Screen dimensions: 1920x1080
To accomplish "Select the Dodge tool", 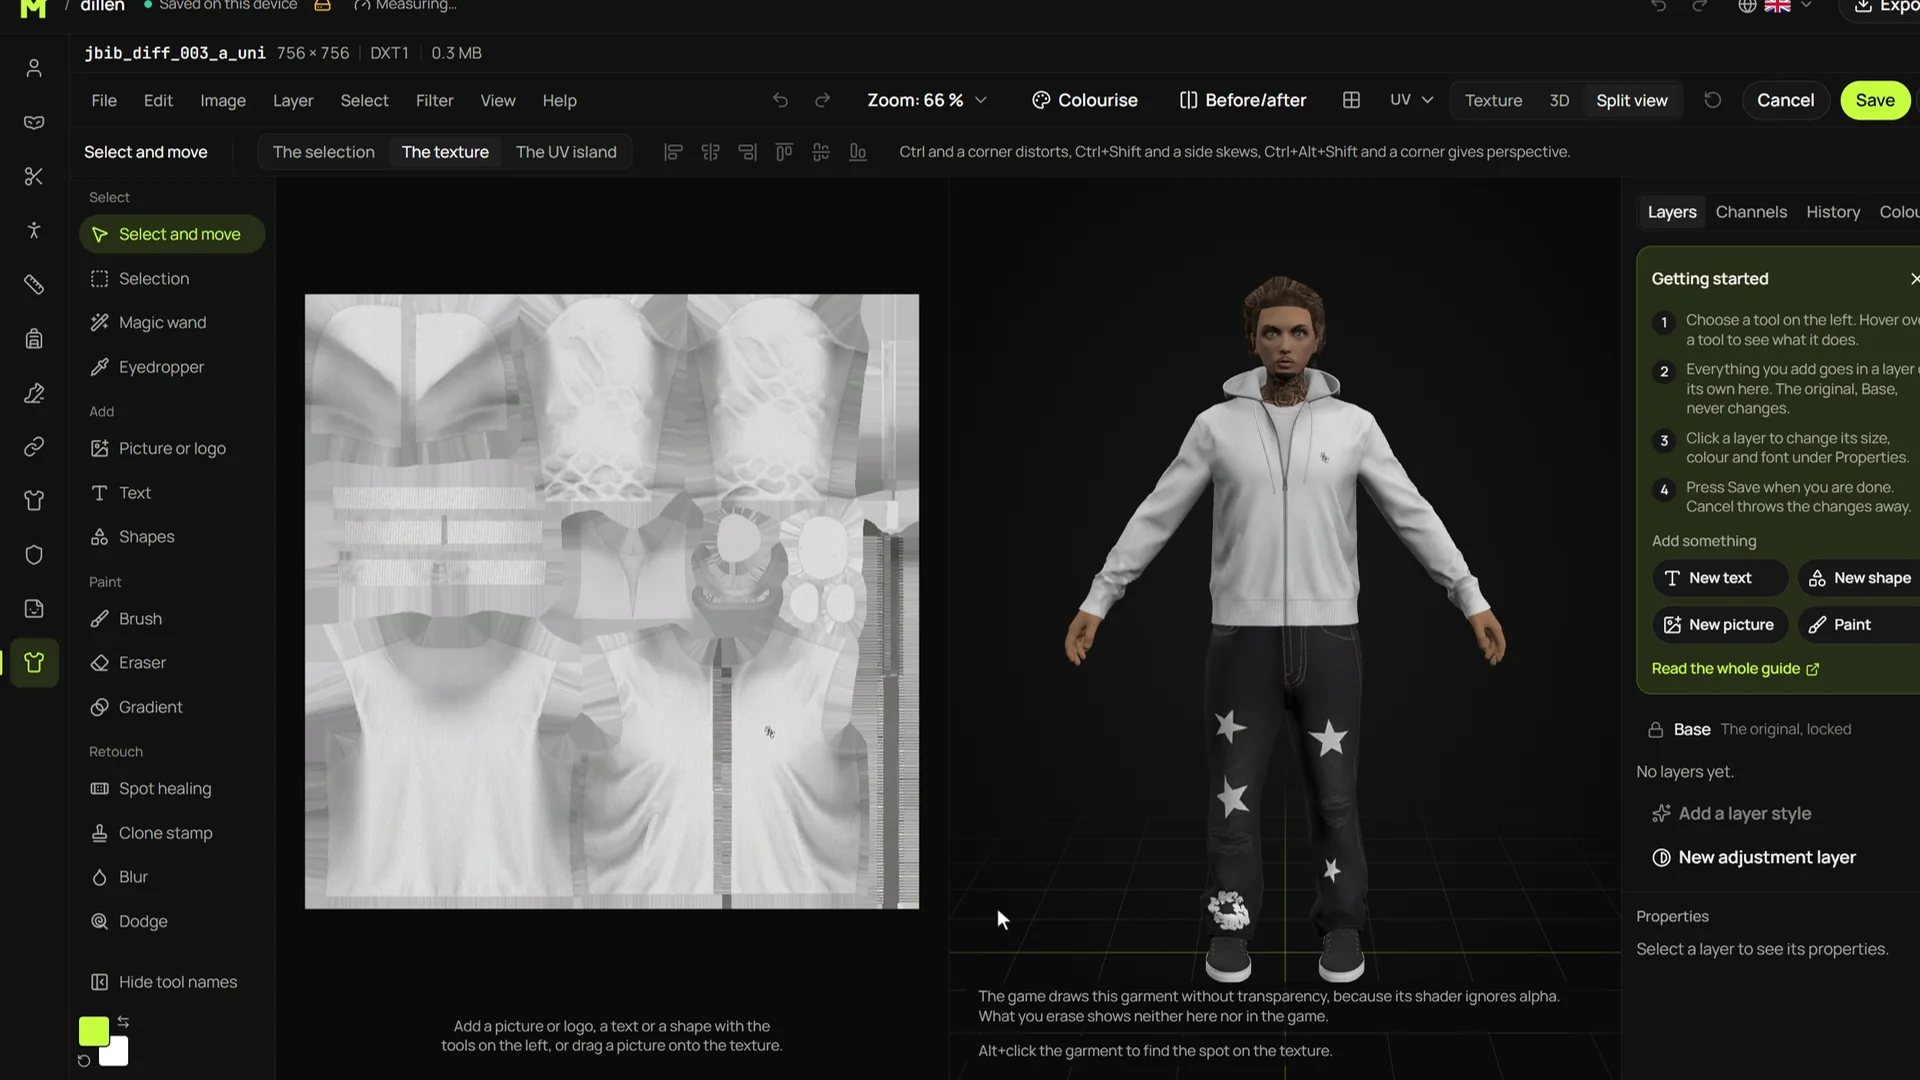I will 172,921.
